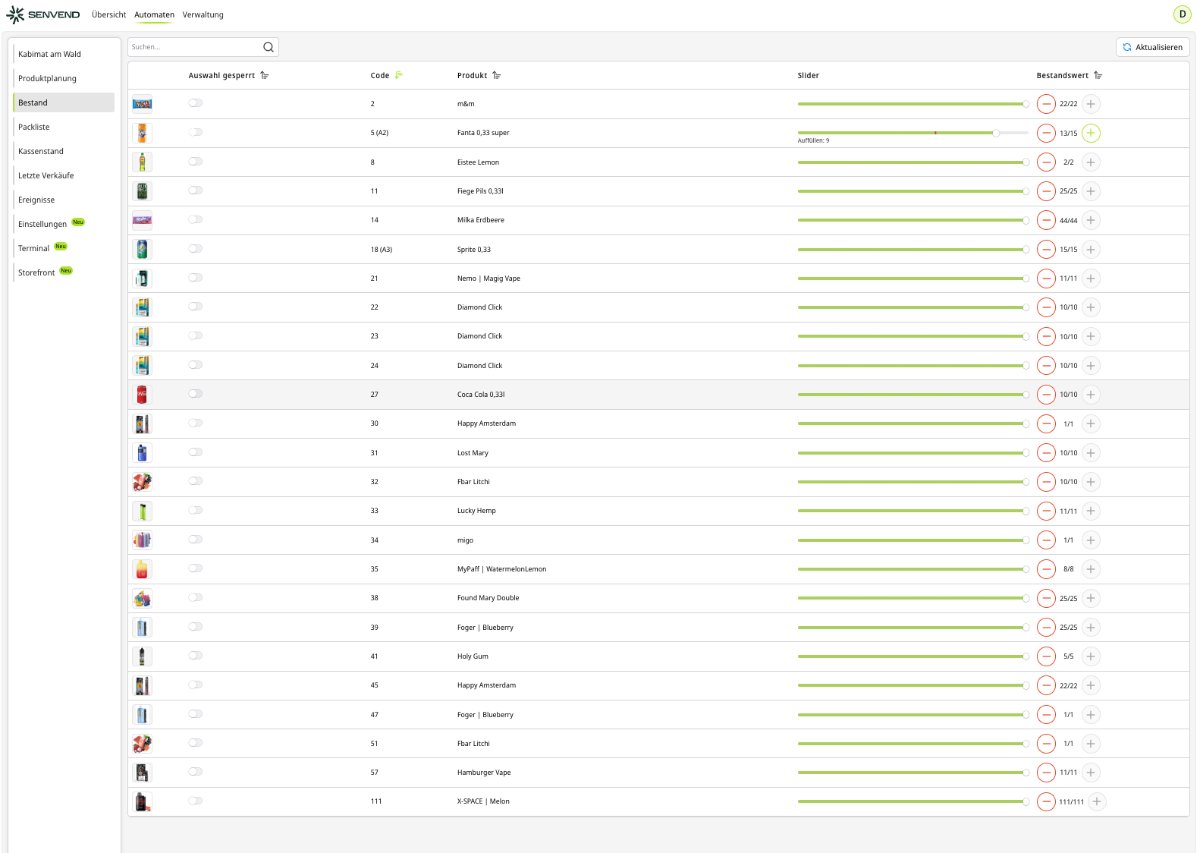The image size is (1200, 853).
Task: Toggle selection lock for X-SPACE | Melon
Action: click(195, 801)
